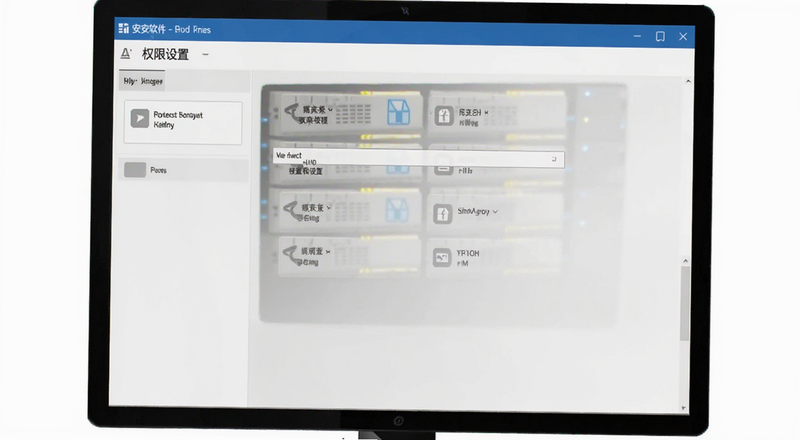The height and width of the screenshot is (440, 800).
Task: Click the icon beside r-IIIs label
Action: pyautogui.click(x=443, y=168)
